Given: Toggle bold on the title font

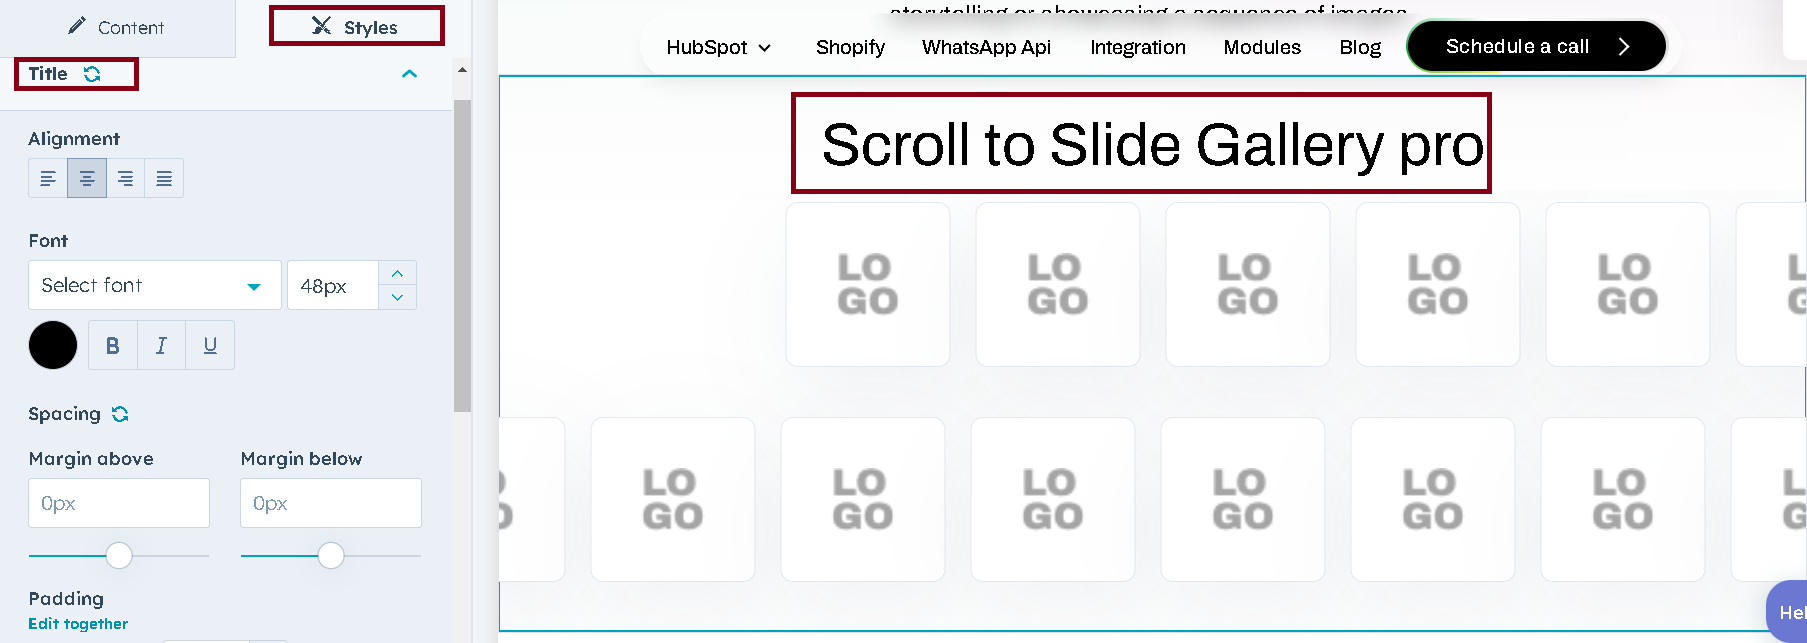Looking at the screenshot, I should click(113, 345).
